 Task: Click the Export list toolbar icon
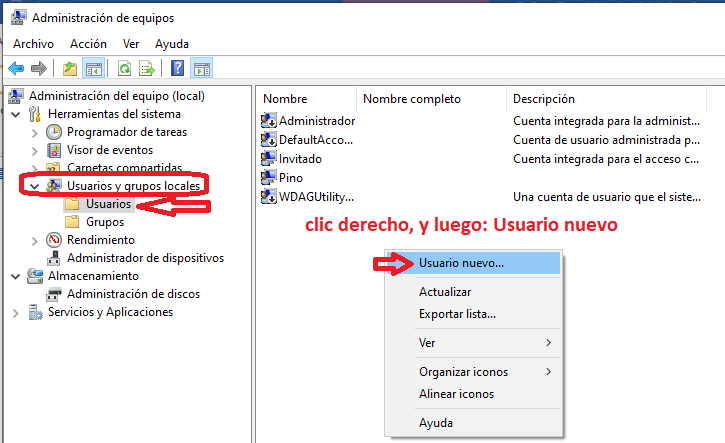pyautogui.click(x=147, y=69)
